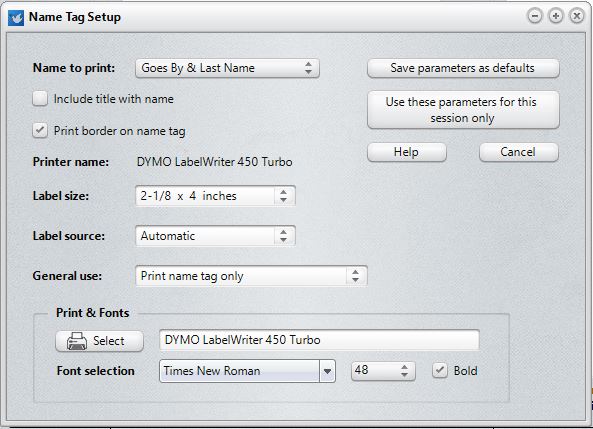Click the DYMO LabelWriter printer text field
This screenshot has height=429, width=593.
pos(319,340)
